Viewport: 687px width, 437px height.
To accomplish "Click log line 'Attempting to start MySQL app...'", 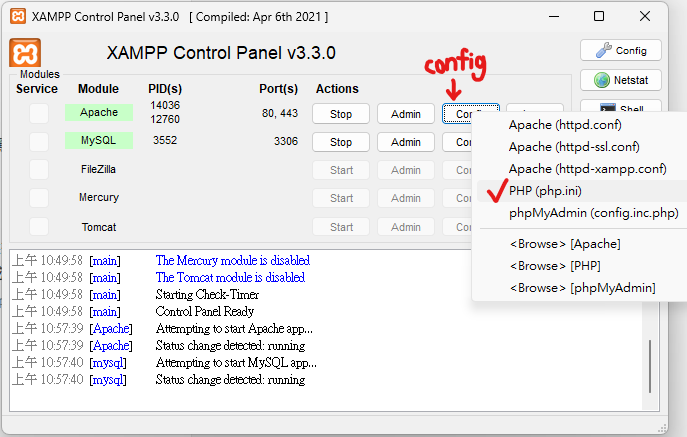I will [x=236, y=363].
